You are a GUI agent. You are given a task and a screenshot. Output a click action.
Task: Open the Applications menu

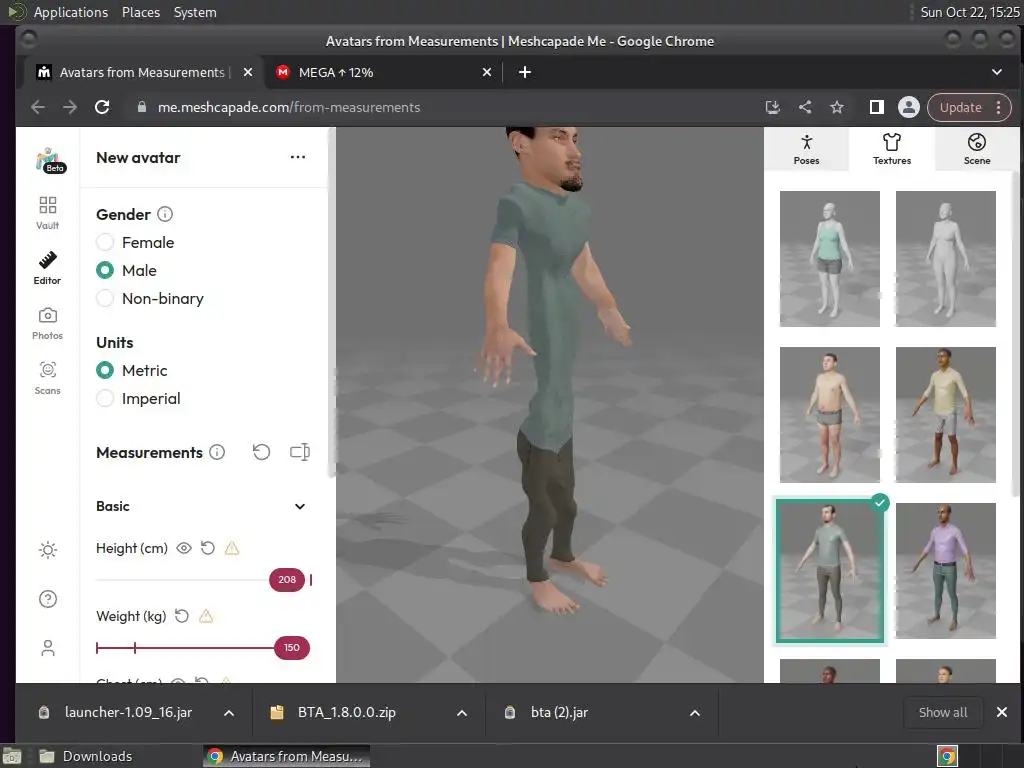[71, 12]
